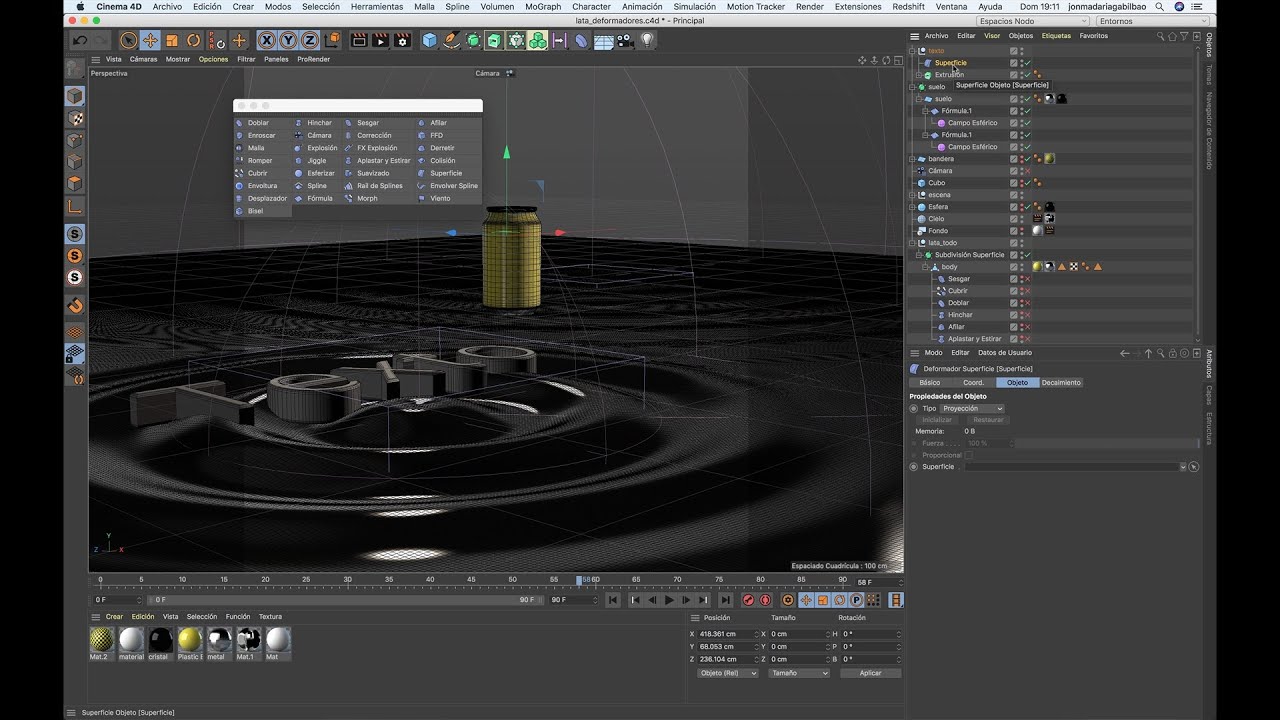1280x720 pixels.
Task: Open the Render Settings clapperboard gear icon
Action: [402, 41]
